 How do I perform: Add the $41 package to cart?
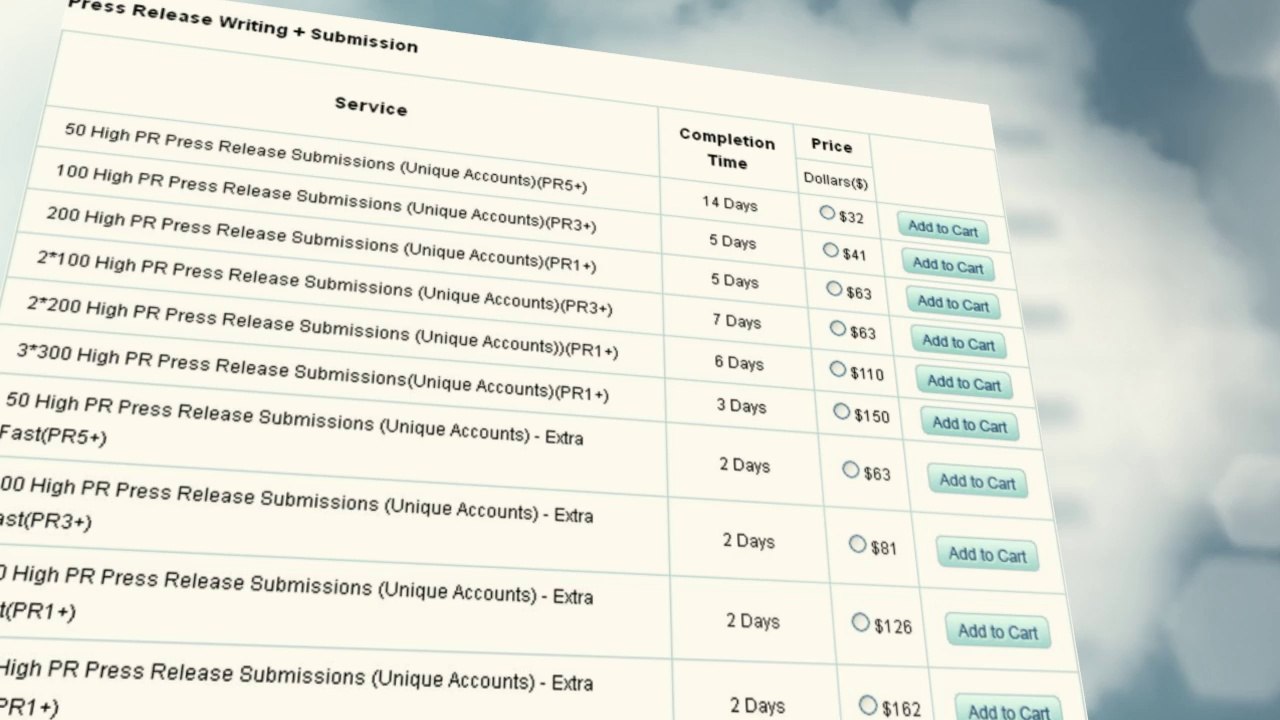pyautogui.click(x=948, y=266)
